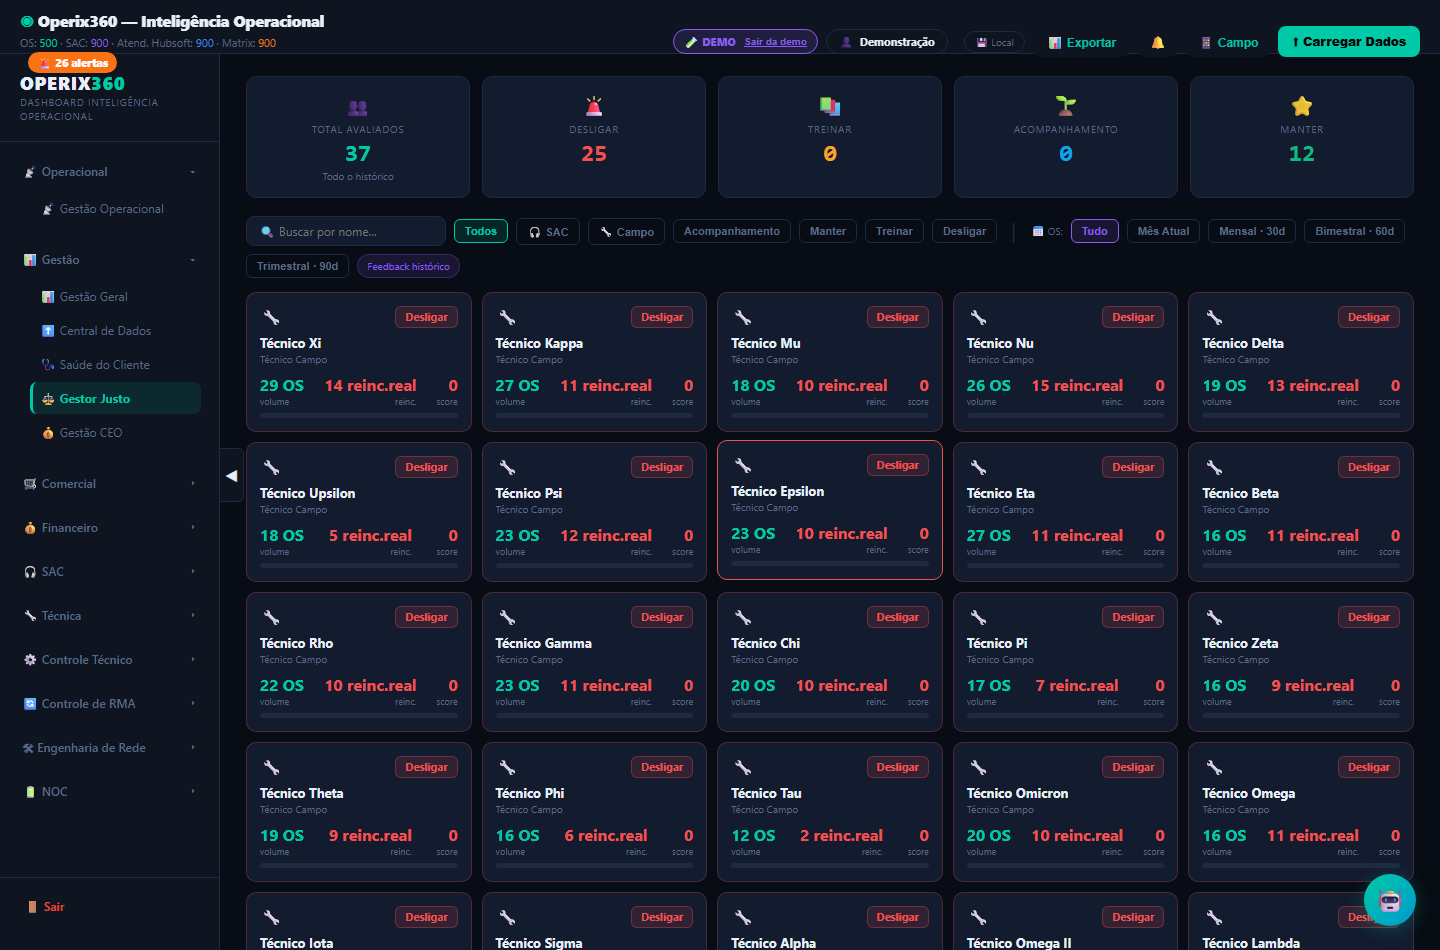The image size is (1440, 950).
Task: Open the notification bell in header
Action: point(1158,42)
